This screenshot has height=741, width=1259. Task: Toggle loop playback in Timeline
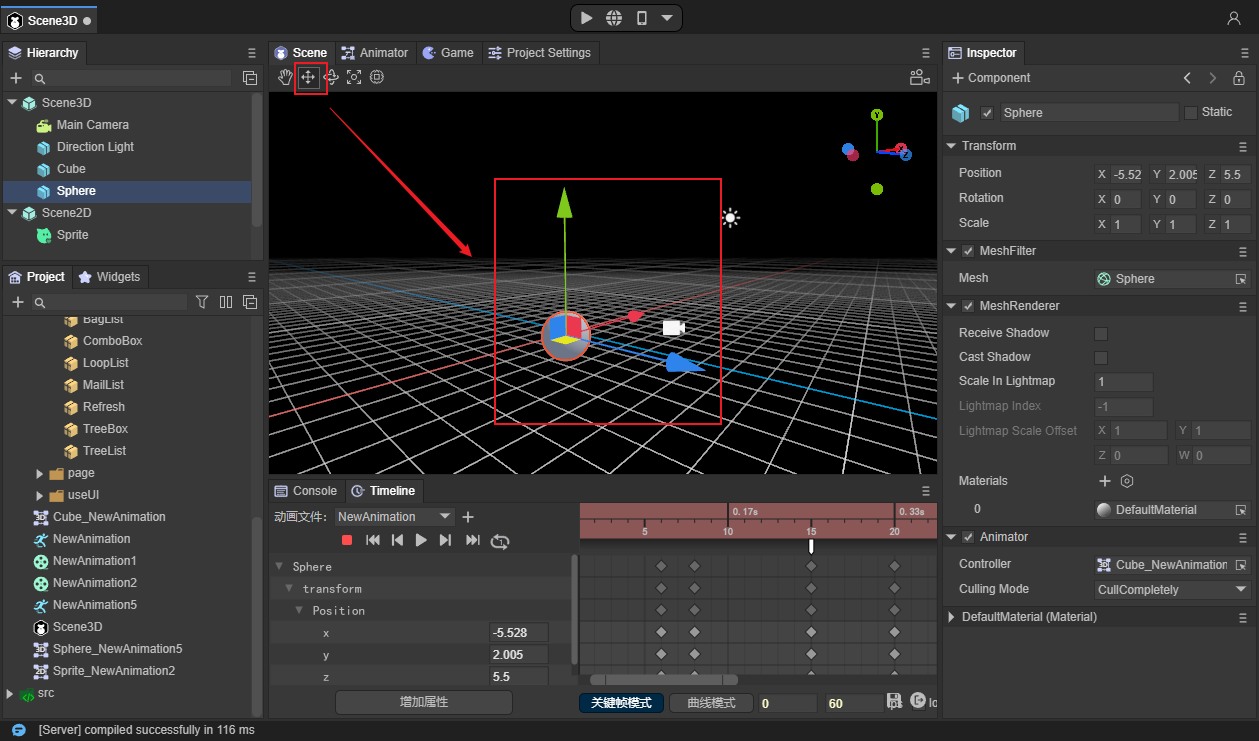pos(500,541)
